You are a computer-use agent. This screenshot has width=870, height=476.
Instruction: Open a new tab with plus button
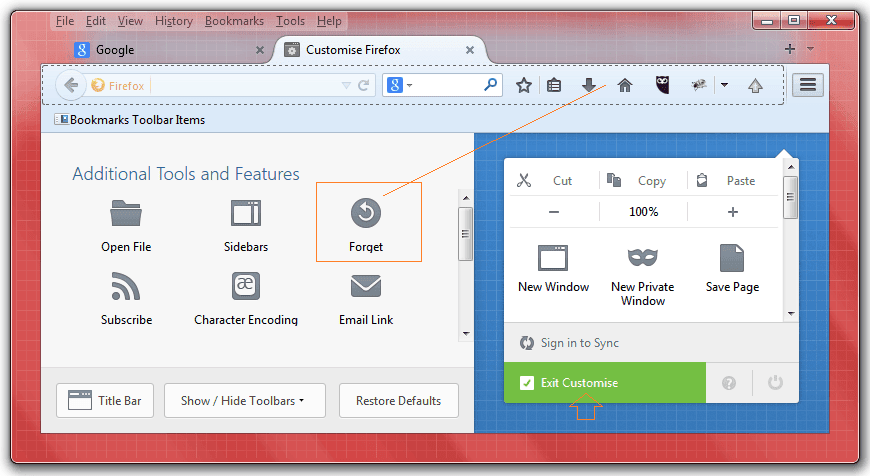pos(790,49)
